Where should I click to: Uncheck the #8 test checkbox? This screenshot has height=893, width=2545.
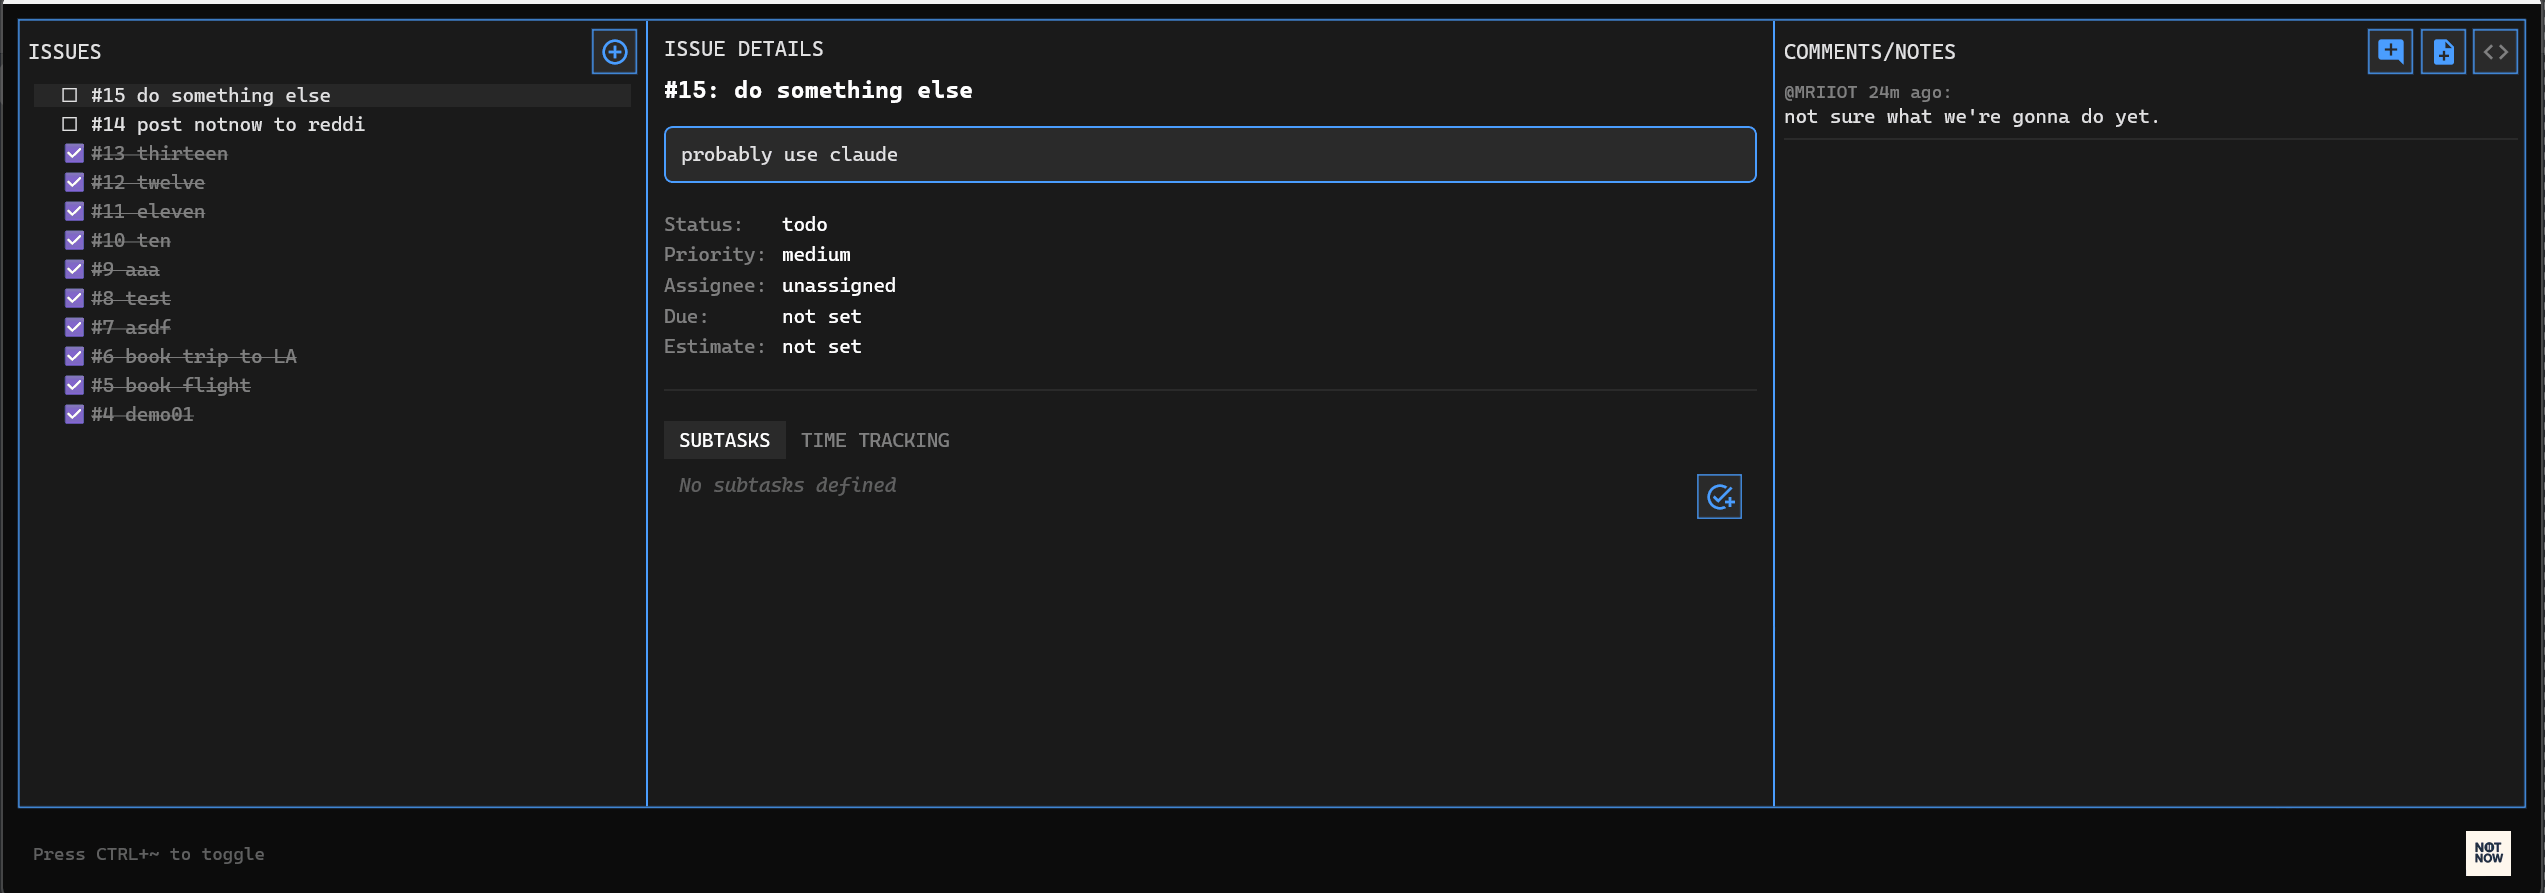pos(74,298)
